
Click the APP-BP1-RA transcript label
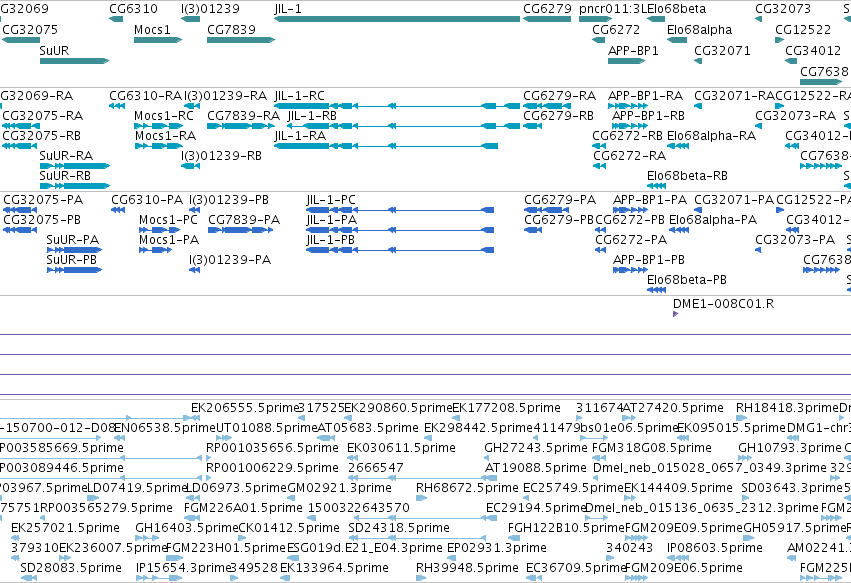coord(645,96)
